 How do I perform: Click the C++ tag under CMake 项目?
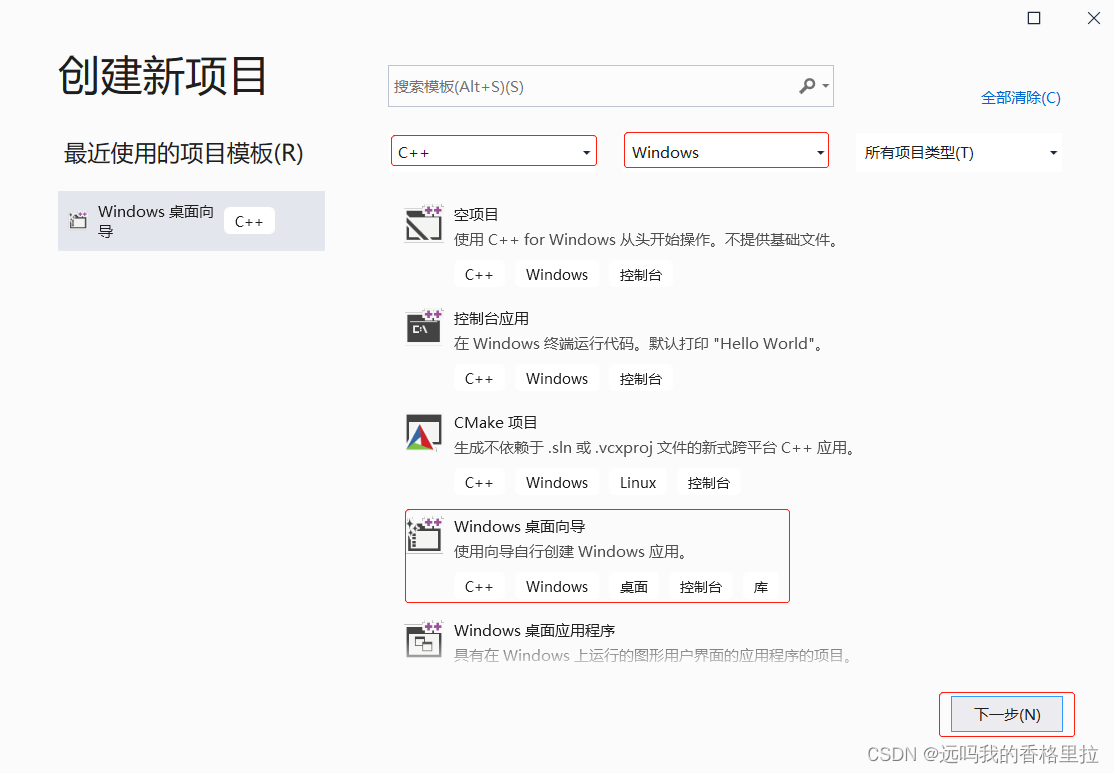click(479, 482)
